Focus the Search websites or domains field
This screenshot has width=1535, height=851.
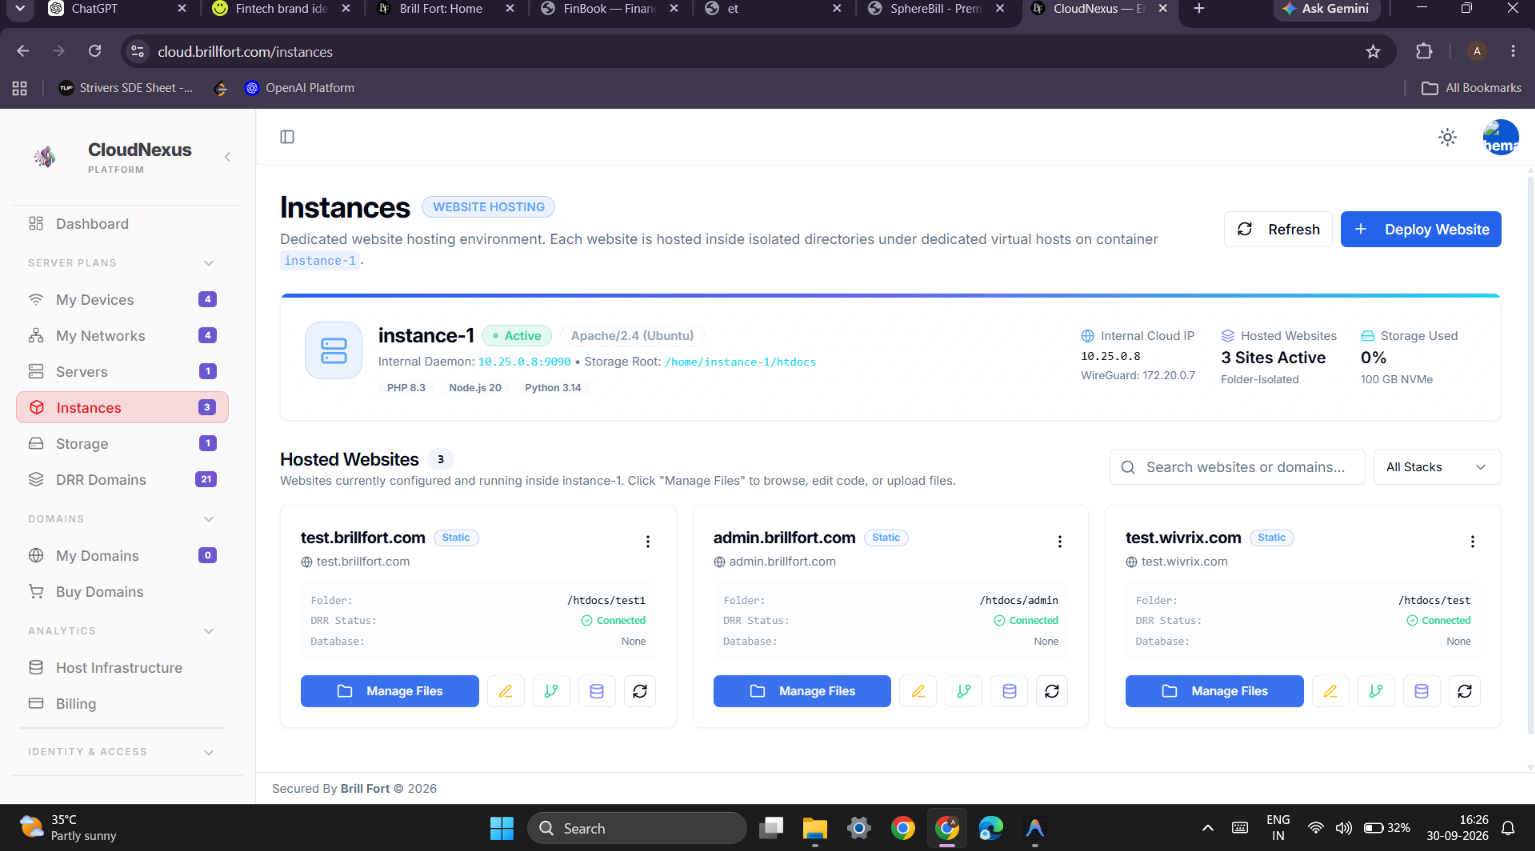click(1237, 467)
